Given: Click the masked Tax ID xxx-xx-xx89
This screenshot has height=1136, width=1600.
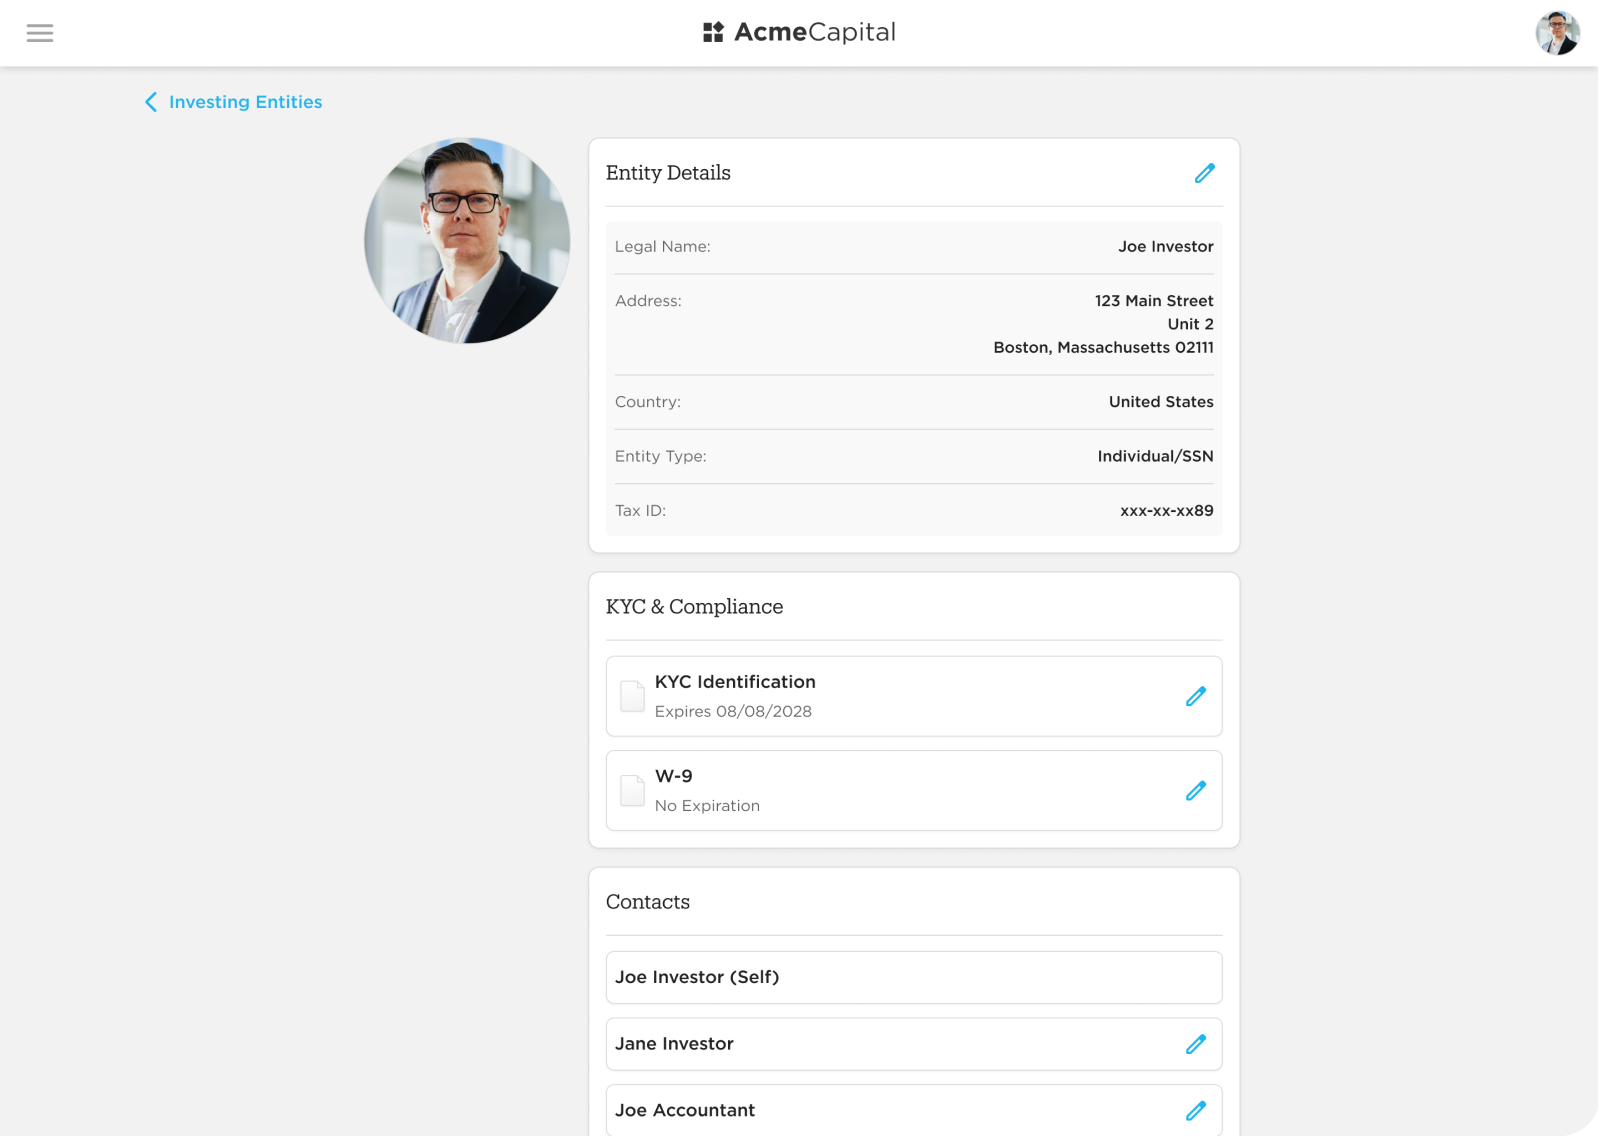Looking at the screenshot, I should [1167, 510].
